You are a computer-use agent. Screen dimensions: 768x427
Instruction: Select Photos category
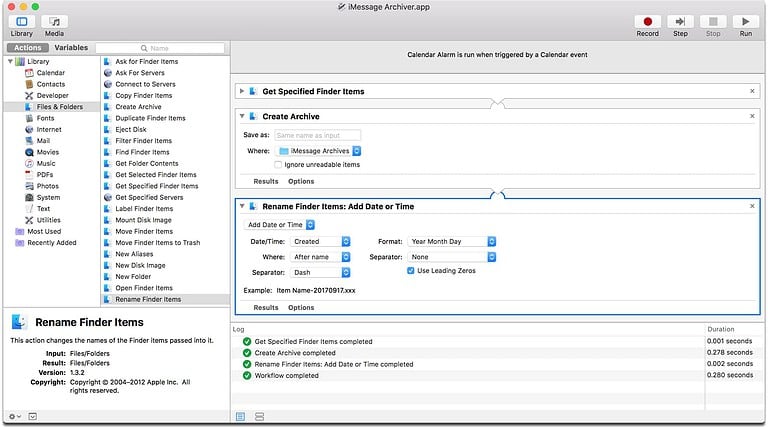(x=48, y=186)
